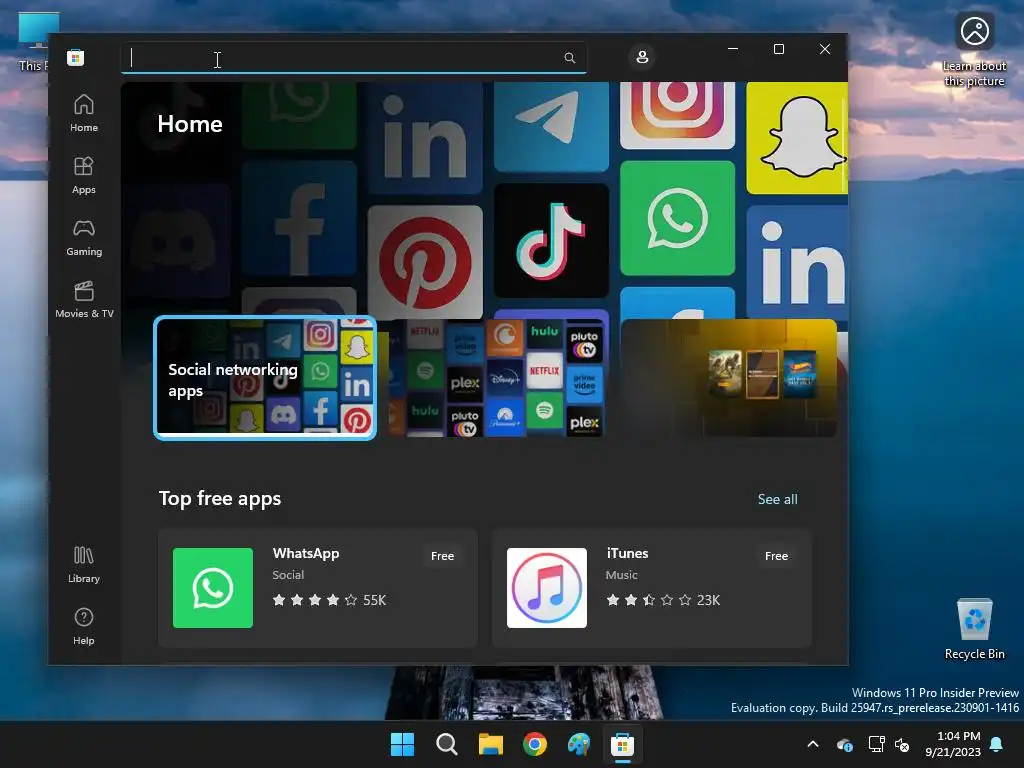Image resolution: width=1024 pixels, height=768 pixels.
Task: Open the Gaming section
Action: point(84,238)
